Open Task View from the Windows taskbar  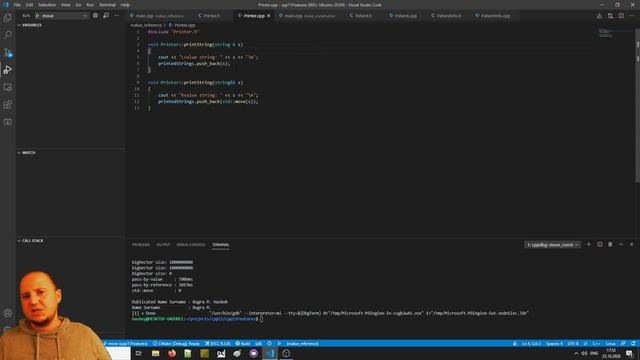[139, 353]
